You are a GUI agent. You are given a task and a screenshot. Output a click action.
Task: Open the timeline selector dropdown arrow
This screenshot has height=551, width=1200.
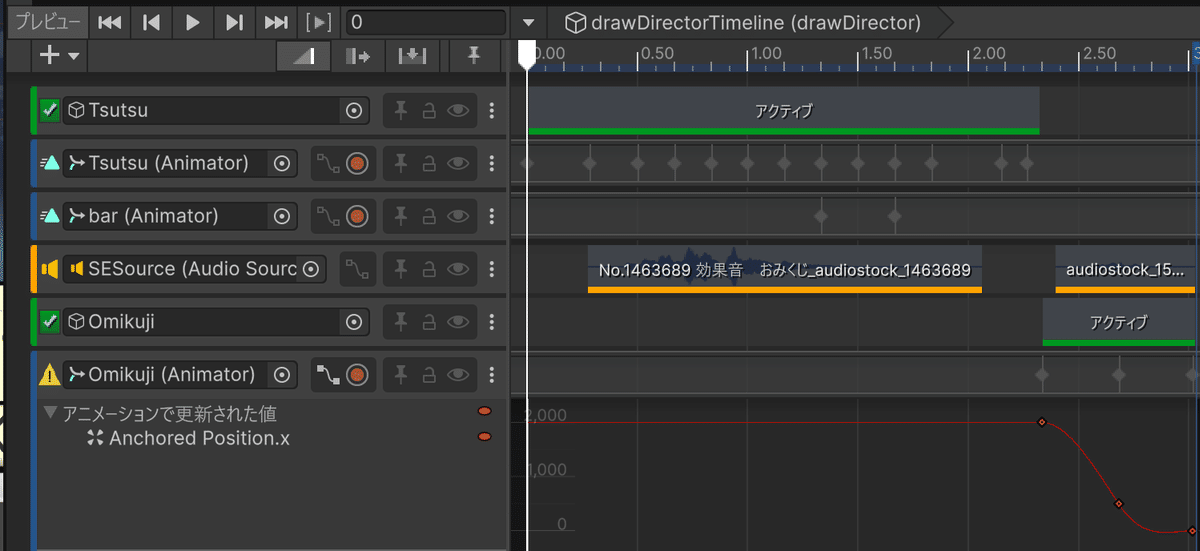[529, 22]
